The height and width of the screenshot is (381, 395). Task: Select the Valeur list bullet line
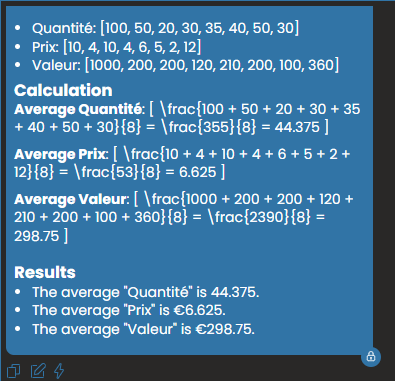pos(185,65)
